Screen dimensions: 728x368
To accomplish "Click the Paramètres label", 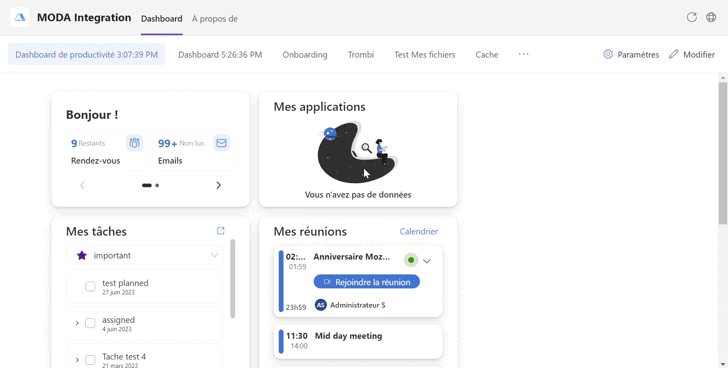I will point(638,54).
